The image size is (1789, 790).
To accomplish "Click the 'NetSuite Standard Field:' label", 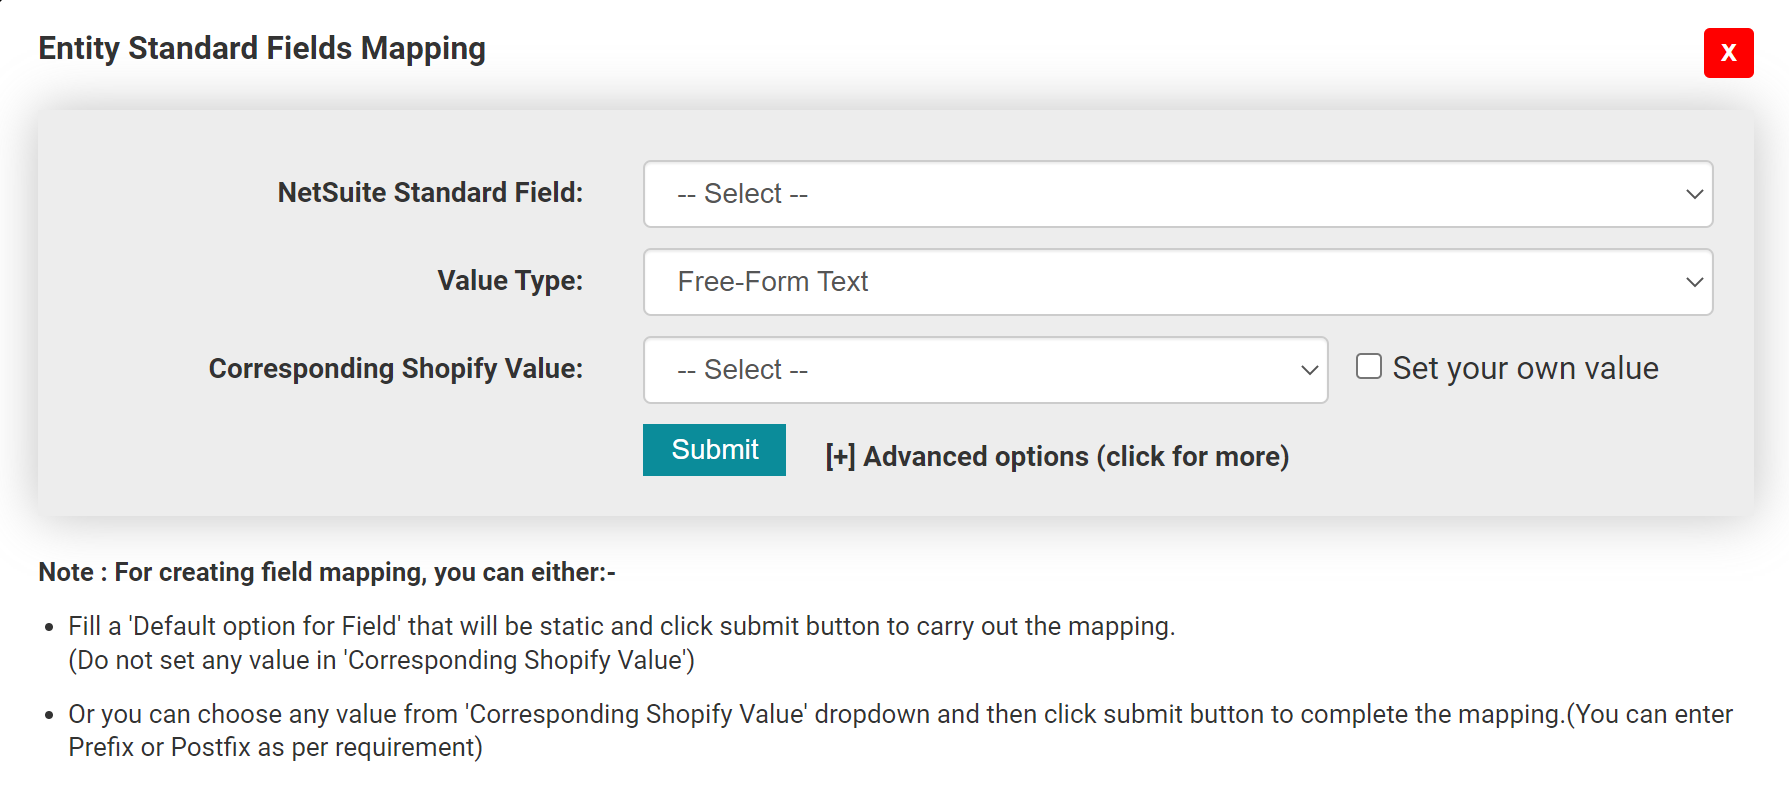I will 430,193.
